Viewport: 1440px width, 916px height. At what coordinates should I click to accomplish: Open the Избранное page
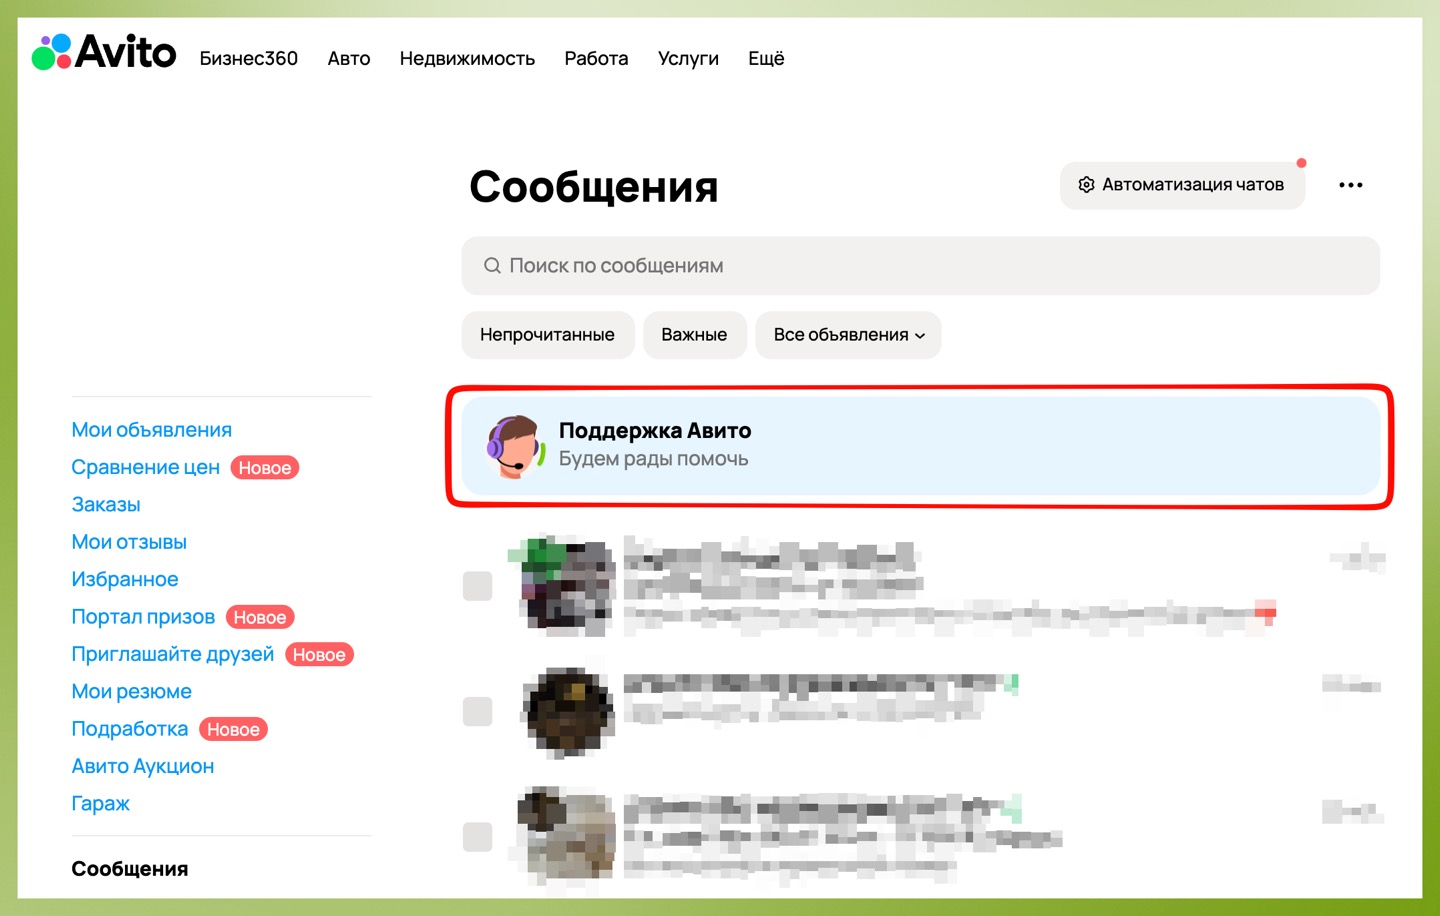(x=125, y=579)
